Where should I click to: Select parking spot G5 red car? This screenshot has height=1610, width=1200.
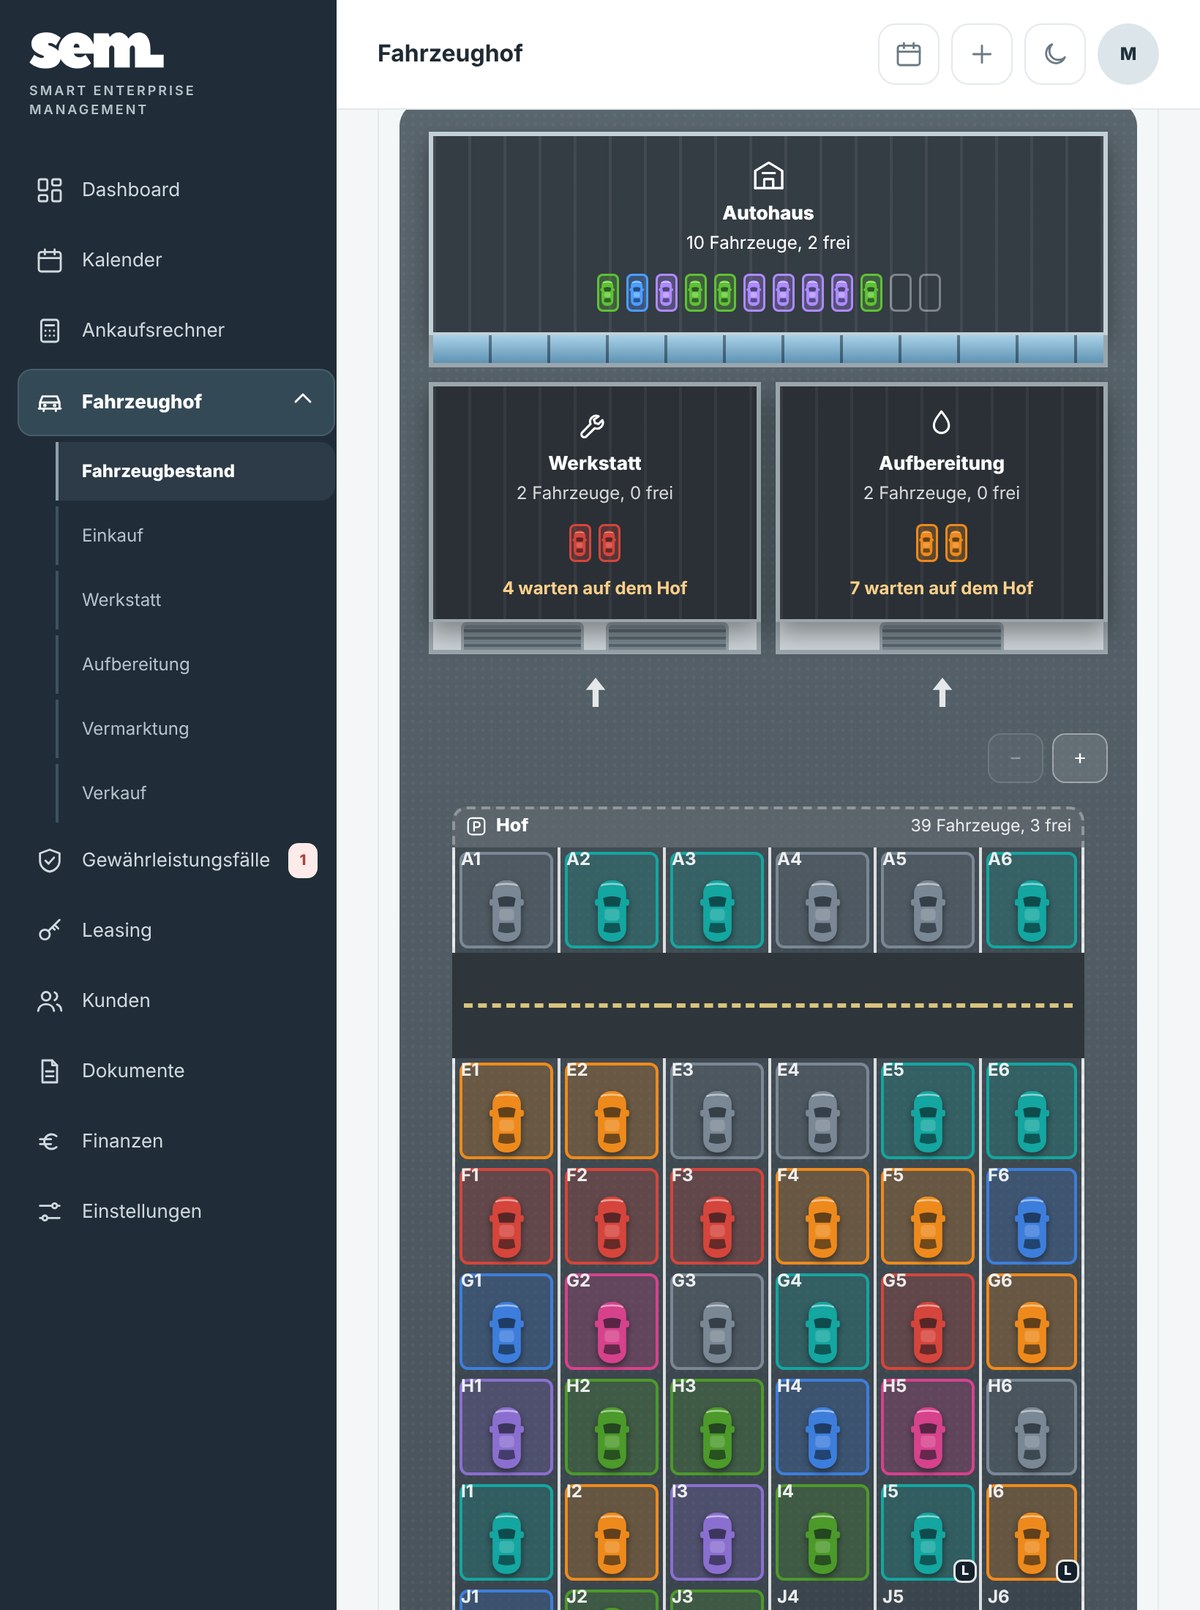(x=928, y=1322)
